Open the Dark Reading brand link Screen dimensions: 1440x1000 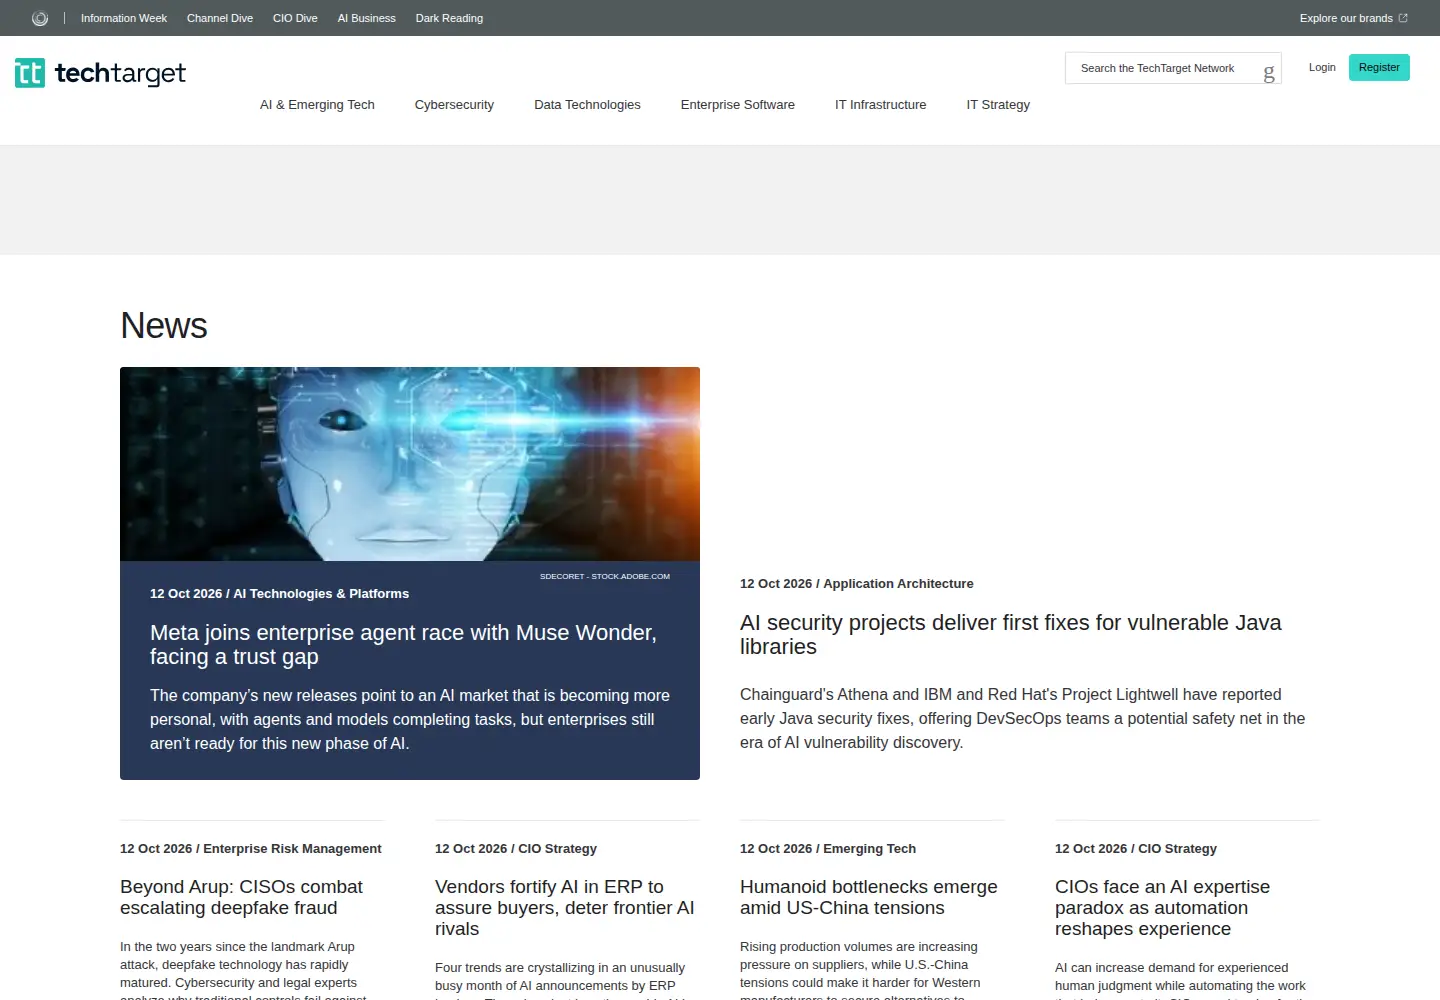449,18
